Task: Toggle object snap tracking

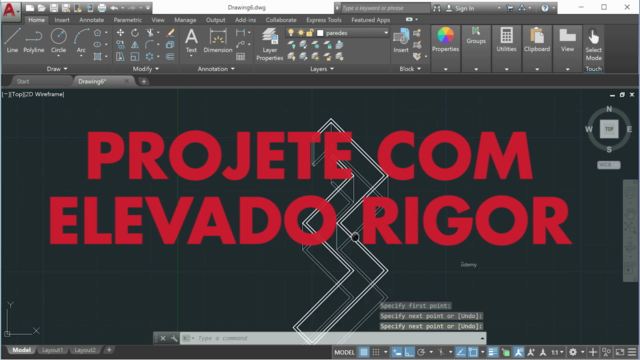Action: coord(460,352)
